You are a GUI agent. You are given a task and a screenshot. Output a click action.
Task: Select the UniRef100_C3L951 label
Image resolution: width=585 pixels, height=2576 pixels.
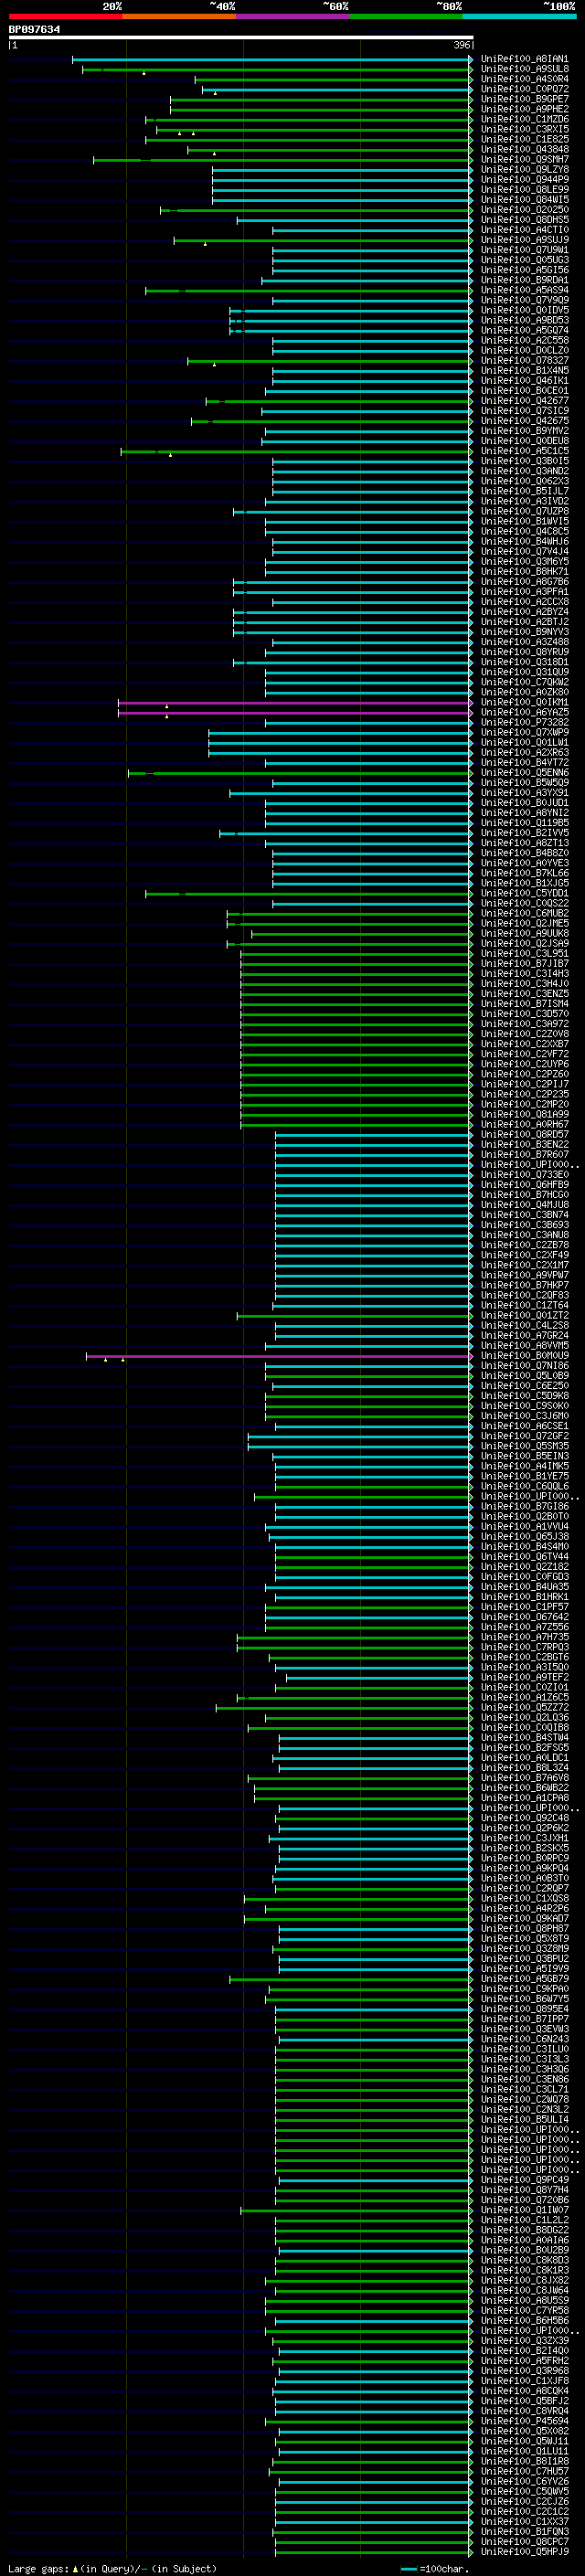(x=524, y=953)
